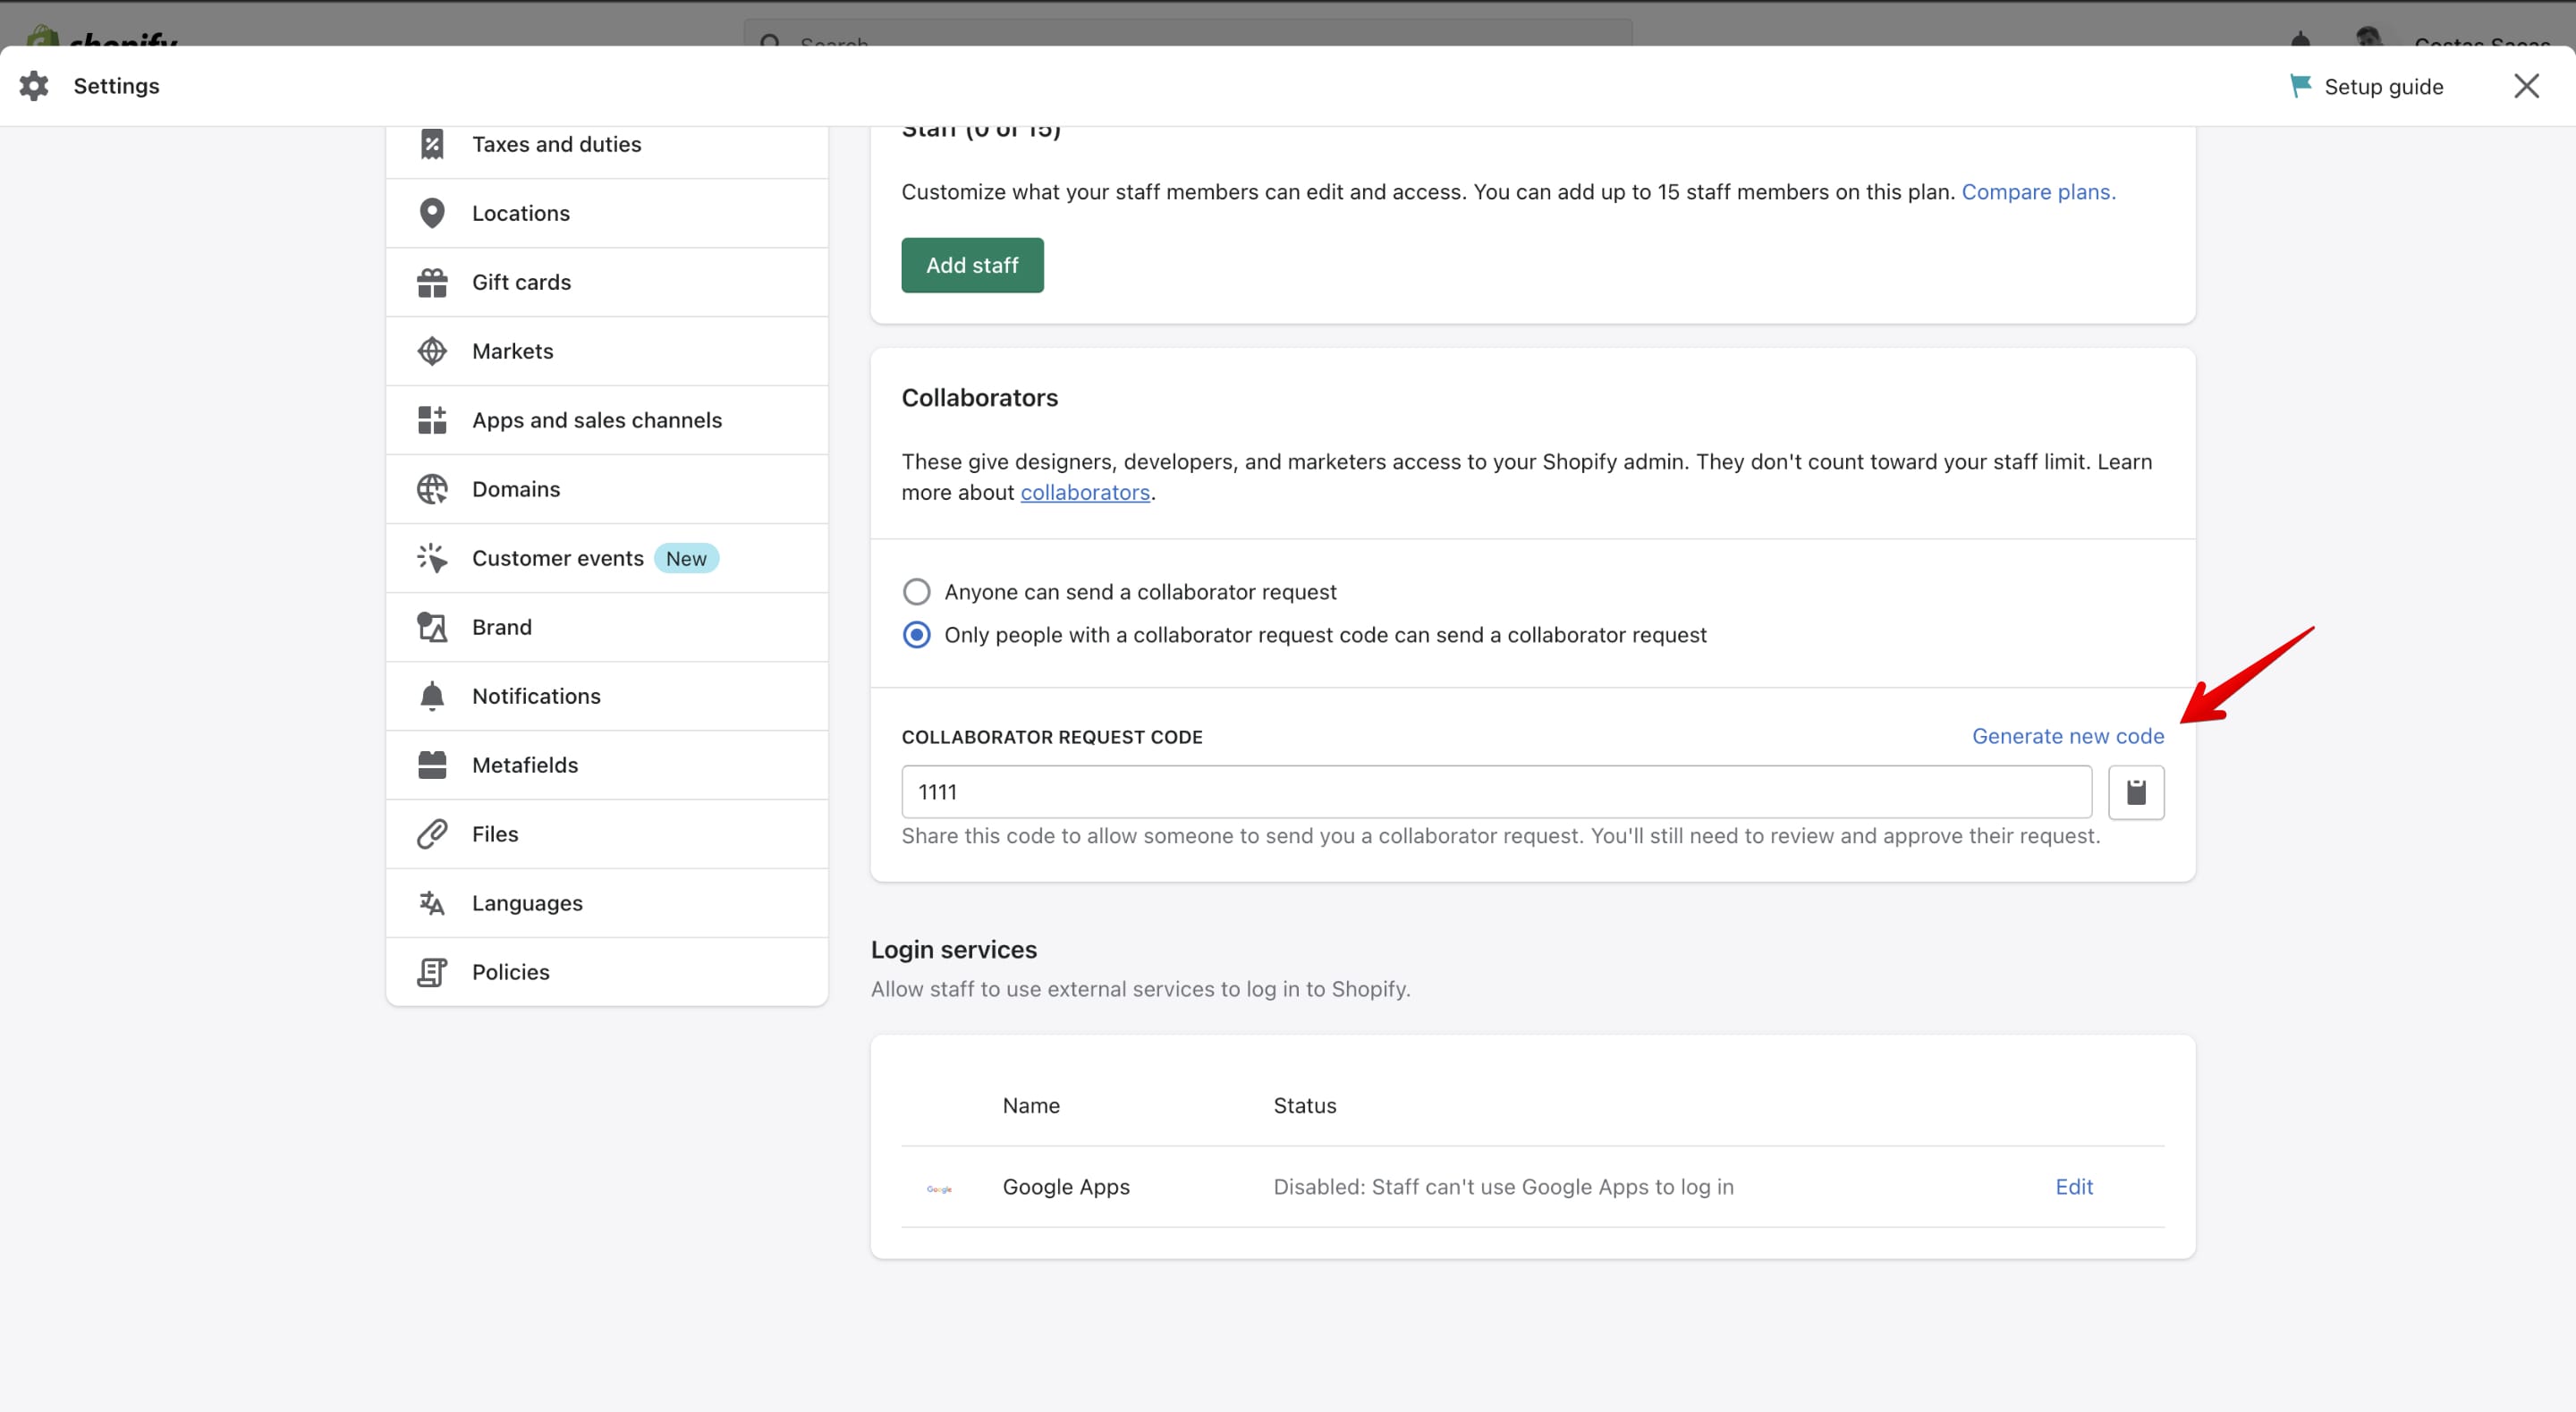Click the Generate new code link

(x=2067, y=736)
